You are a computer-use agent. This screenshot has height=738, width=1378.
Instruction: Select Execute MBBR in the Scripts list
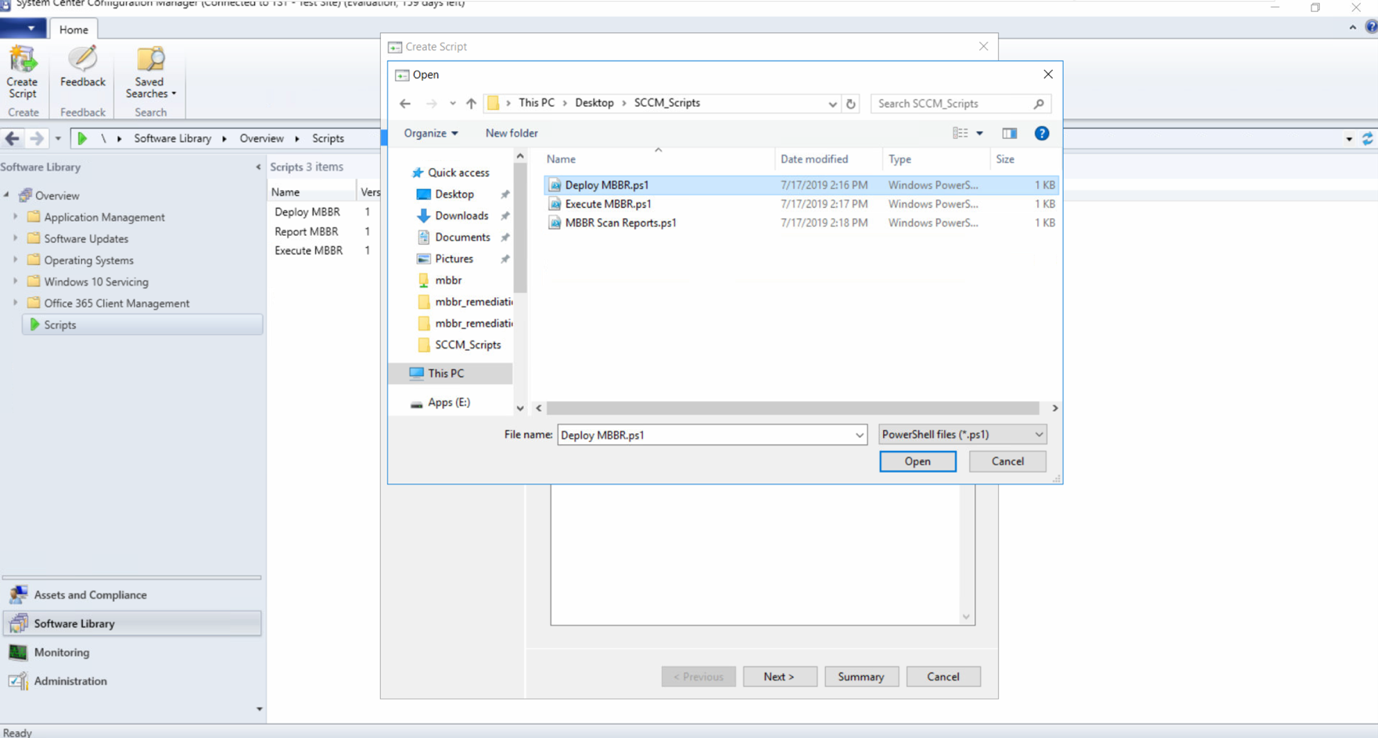pos(308,251)
